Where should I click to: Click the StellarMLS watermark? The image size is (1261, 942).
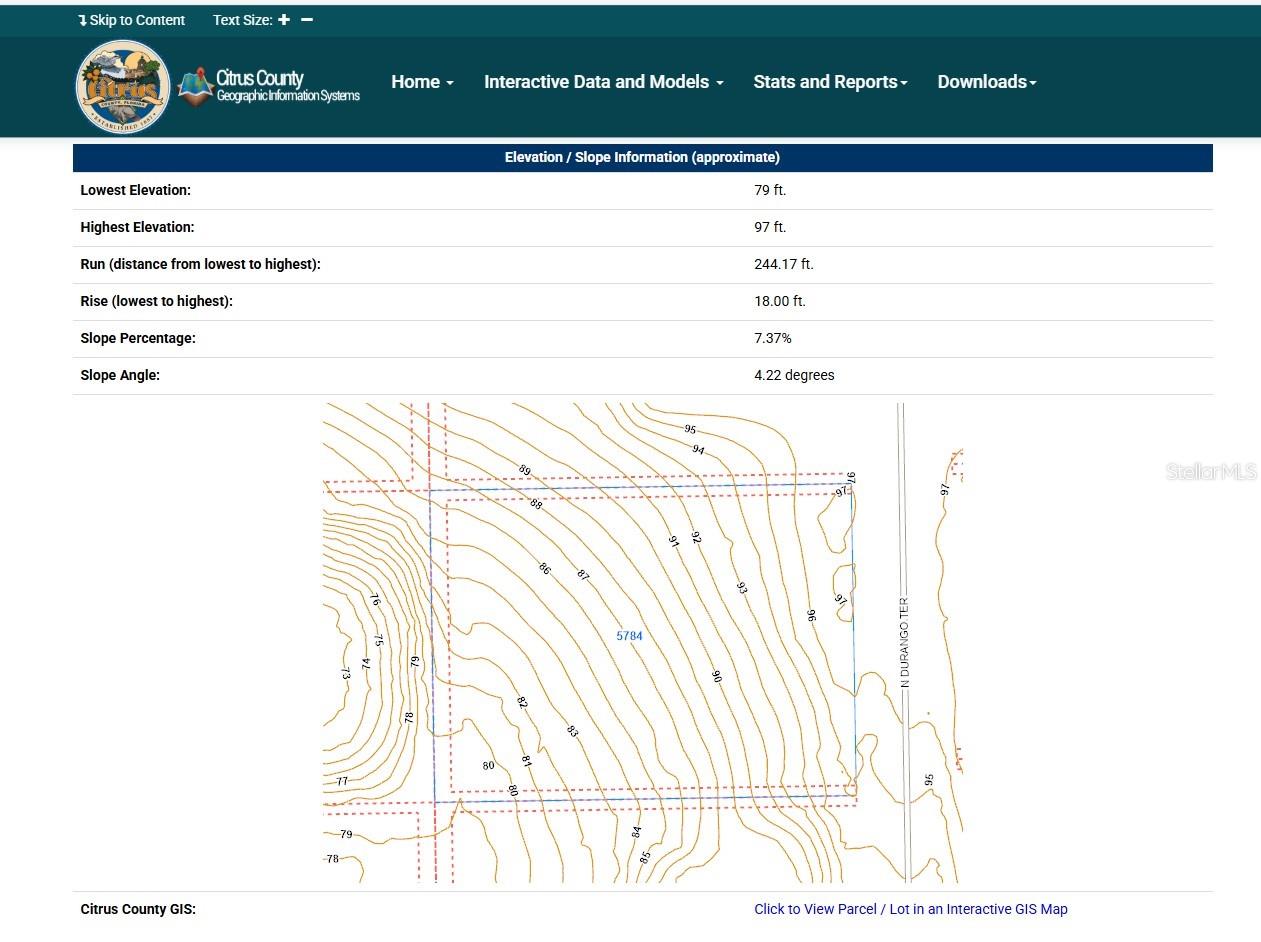tap(1210, 472)
